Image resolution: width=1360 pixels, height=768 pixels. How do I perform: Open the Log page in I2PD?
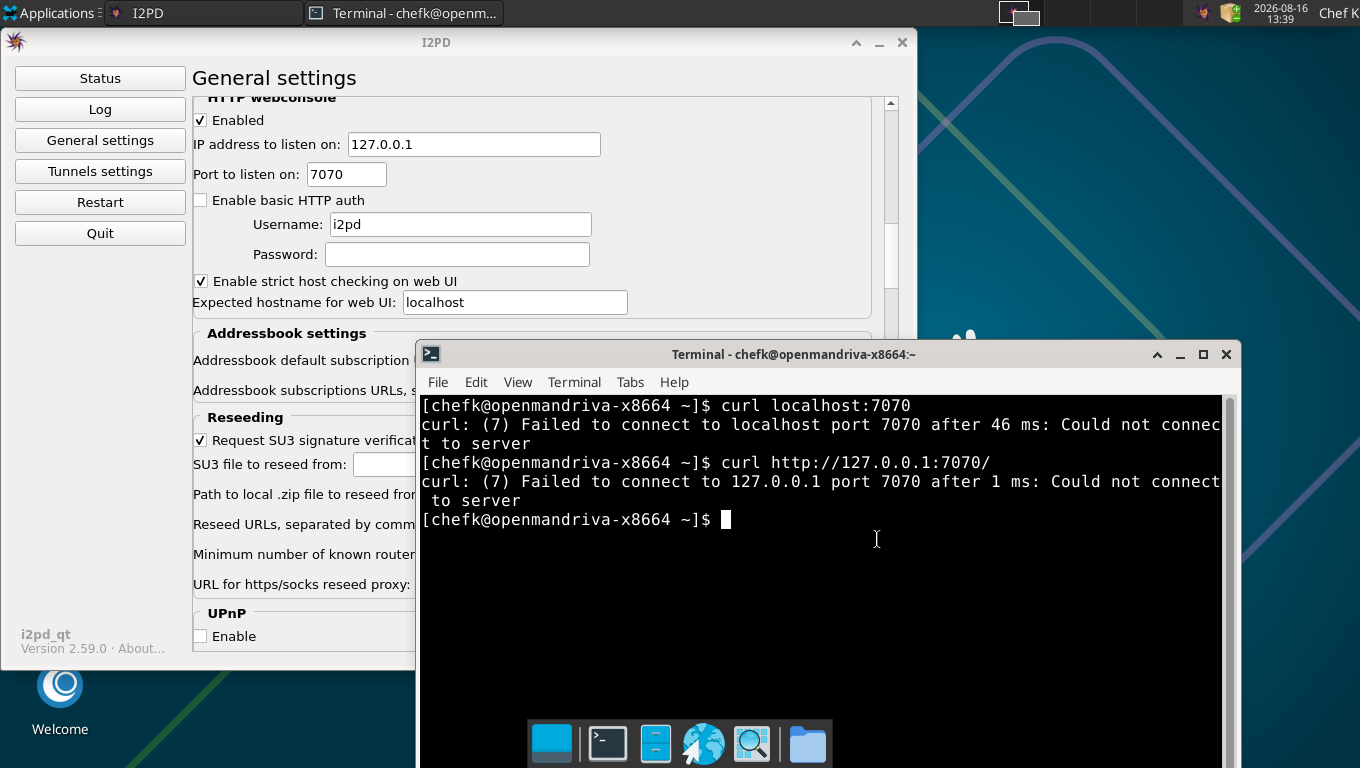100,109
